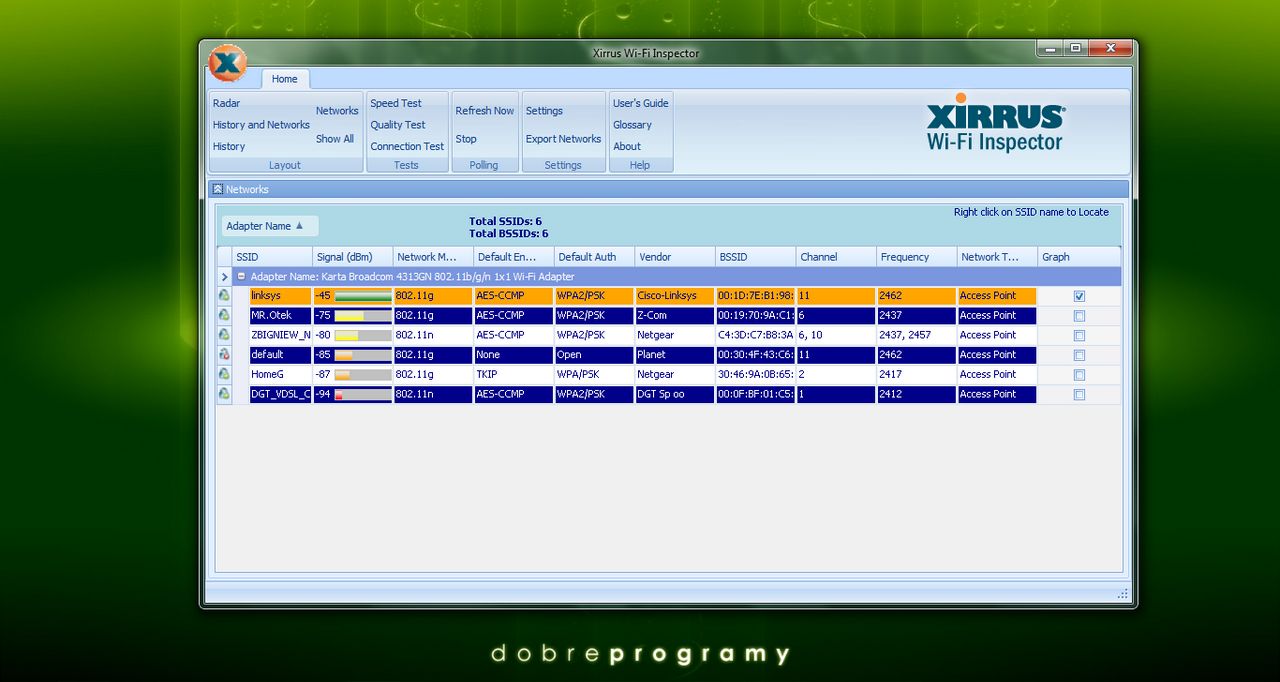Enable Graph checkbox for DGT_VDSL network
Image resolution: width=1280 pixels, height=682 pixels.
point(1079,394)
